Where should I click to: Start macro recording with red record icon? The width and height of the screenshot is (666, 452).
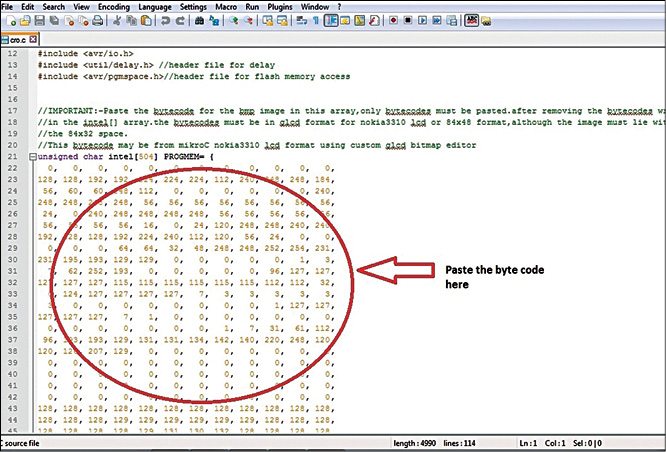(395, 20)
